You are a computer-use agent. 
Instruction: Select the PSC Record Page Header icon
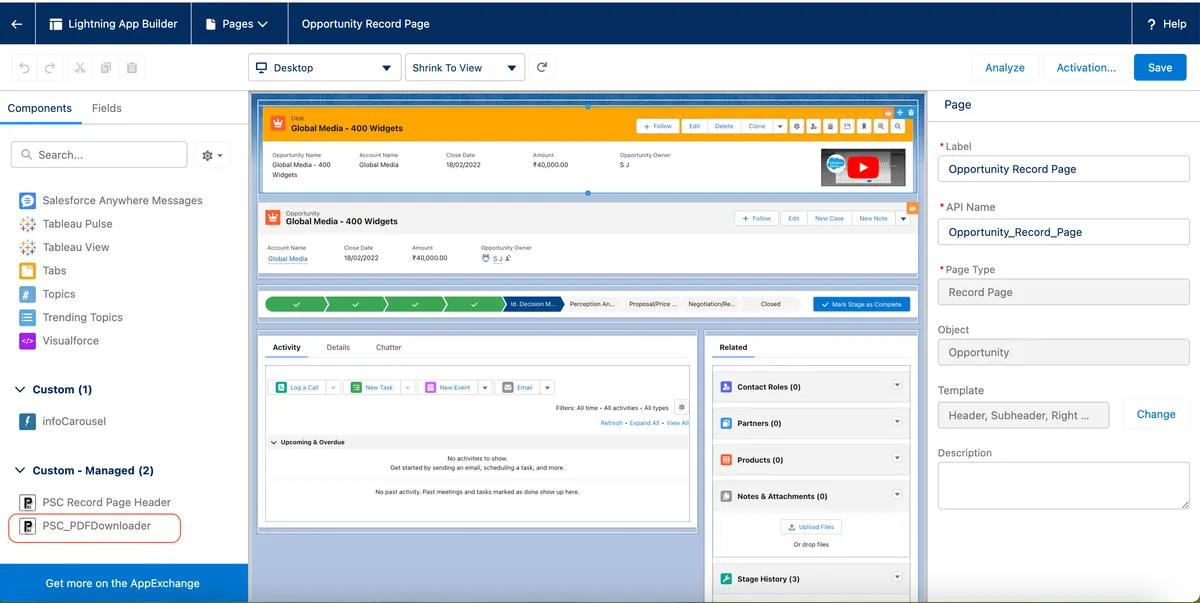pos(27,502)
